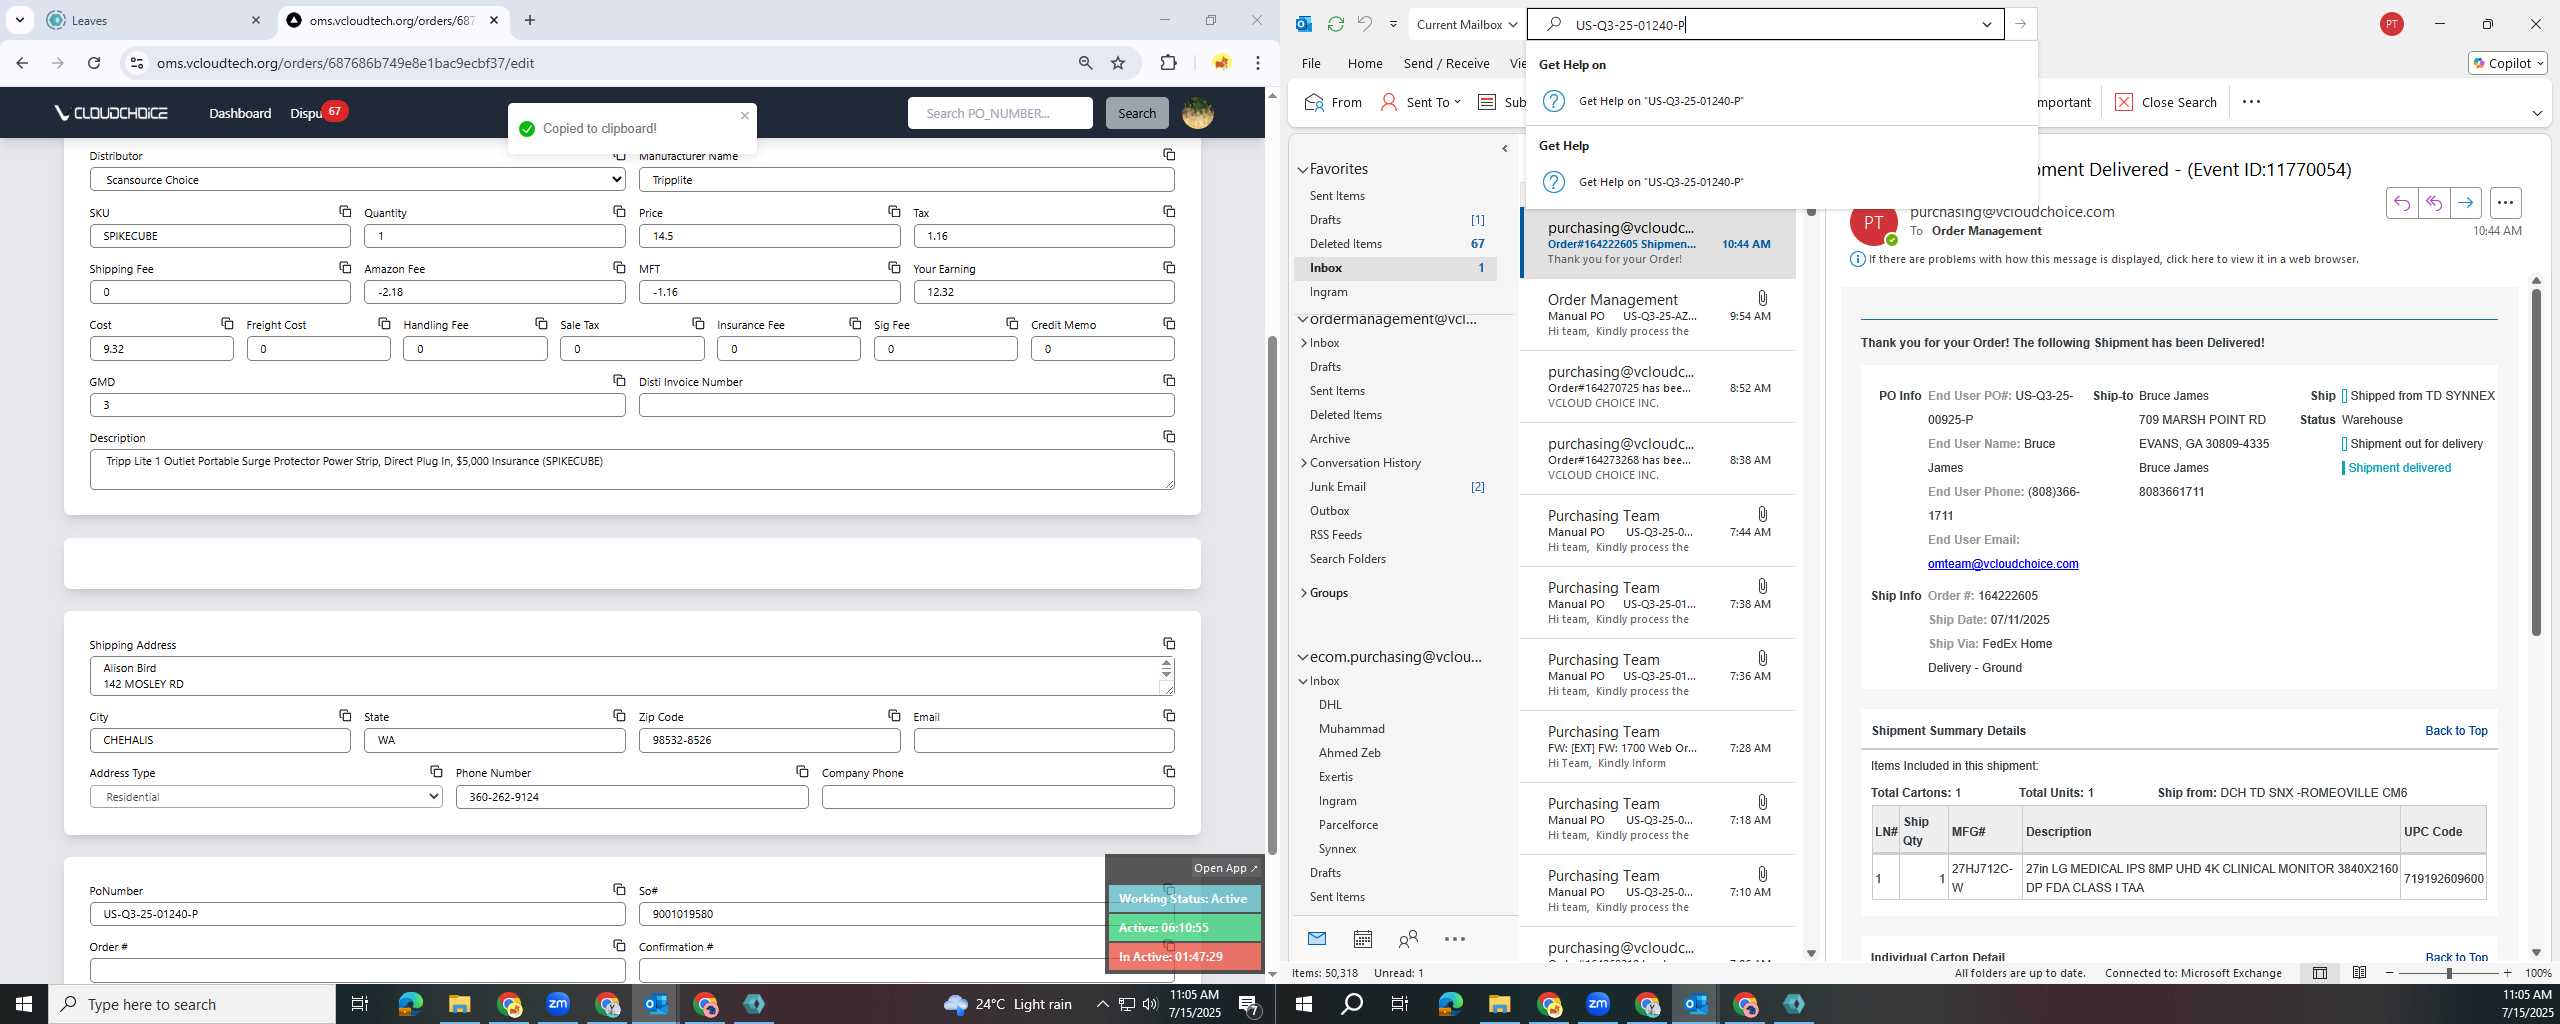Collapse the Outlook folder pane arrow
This screenshot has width=2560, height=1024.
[x=1504, y=149]
